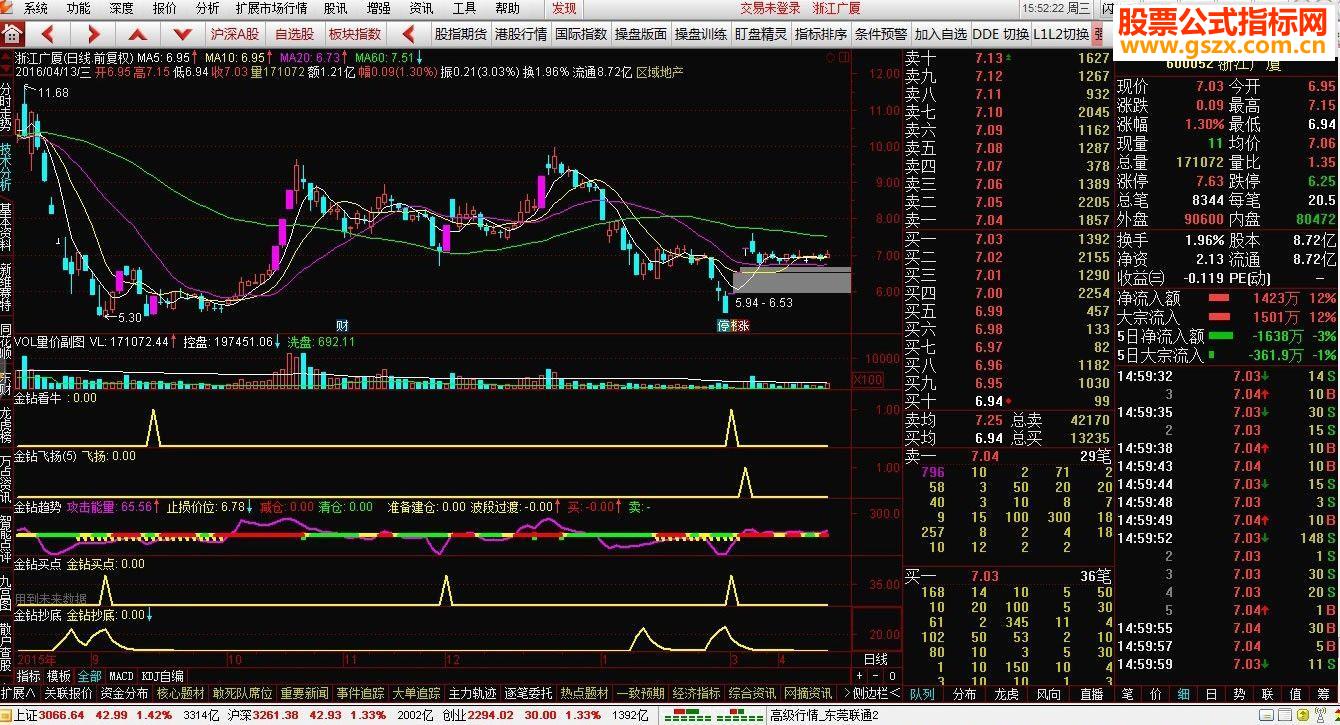Click 加入自选 toolbar button
This screenshot has width=1340, height=725.
941,34
